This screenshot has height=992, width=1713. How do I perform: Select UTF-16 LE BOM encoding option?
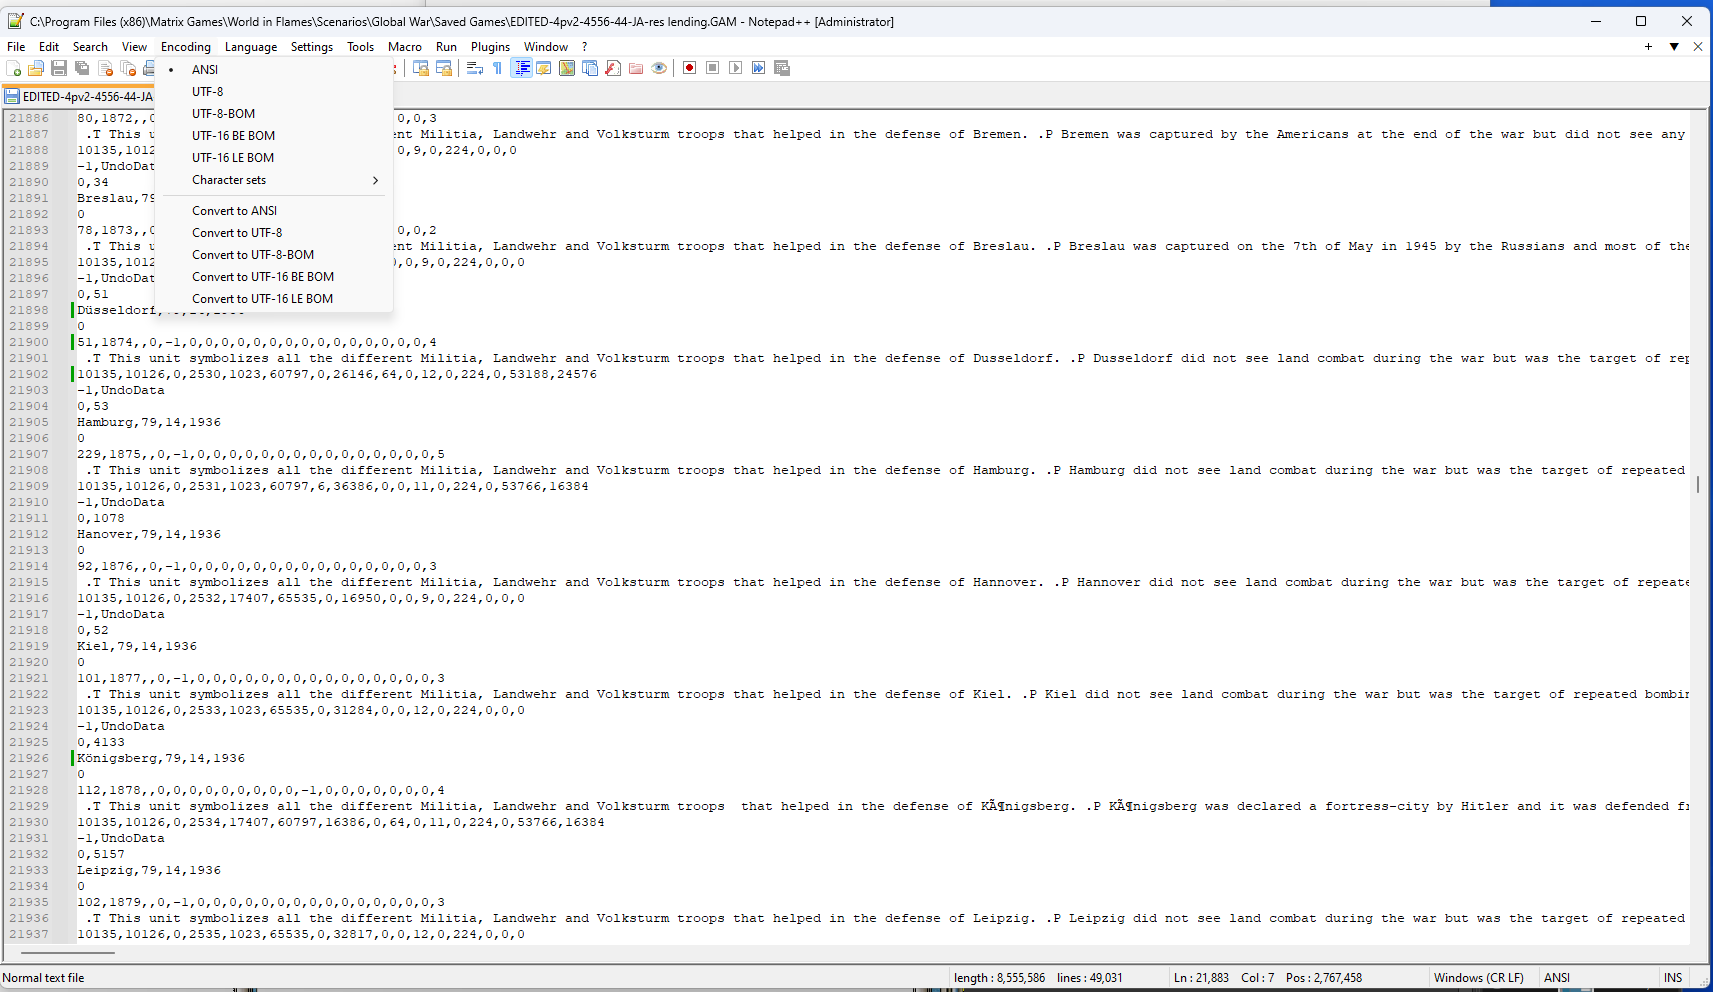pyautogui.click(x=274, y=158)
